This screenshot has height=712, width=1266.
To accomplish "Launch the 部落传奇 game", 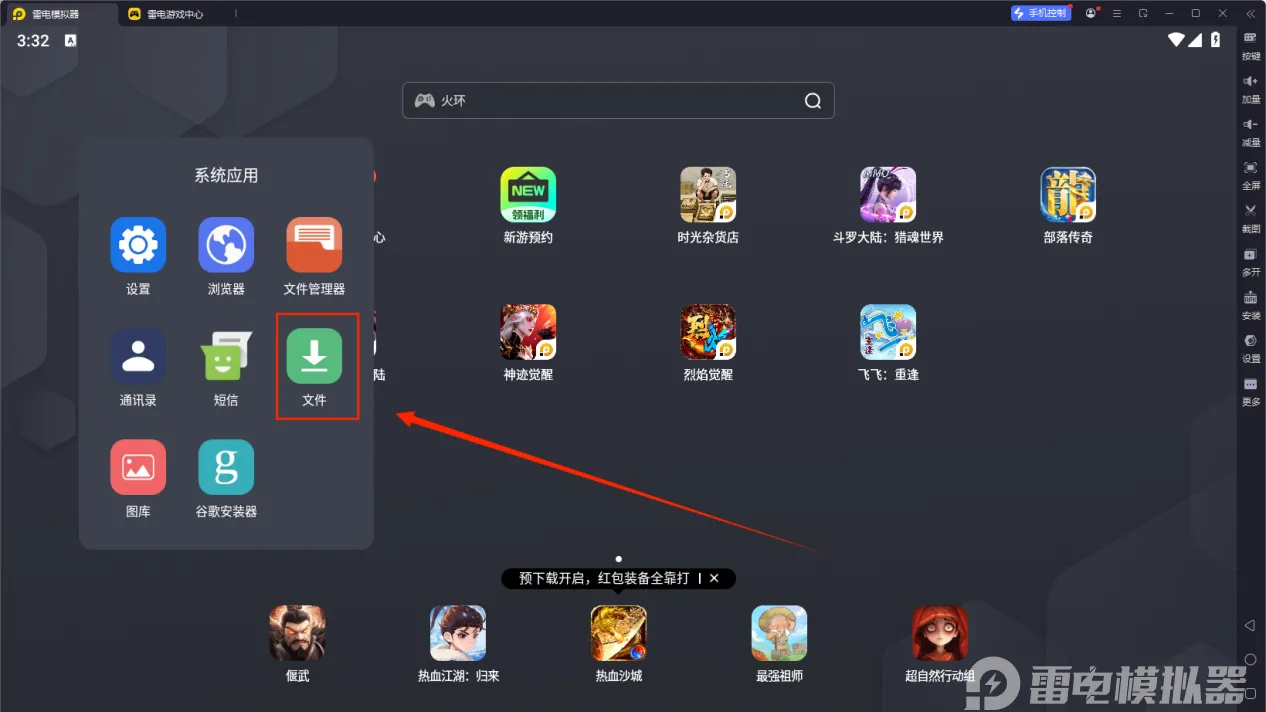I will (x=1068, y=195).
